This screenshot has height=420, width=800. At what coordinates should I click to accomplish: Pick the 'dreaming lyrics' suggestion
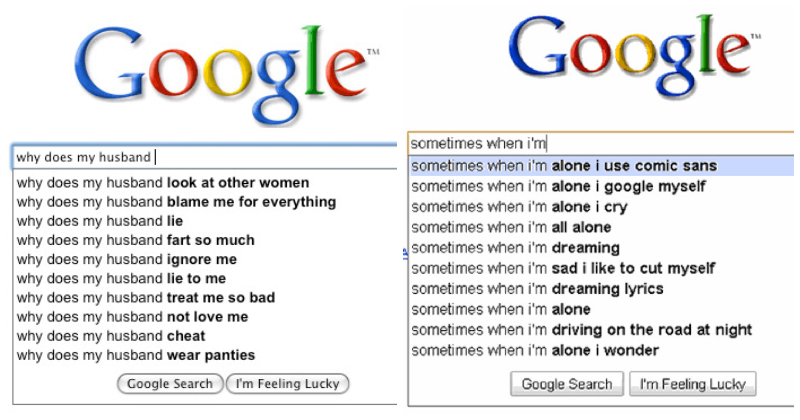pyautogui.click(x=537, y=289)
